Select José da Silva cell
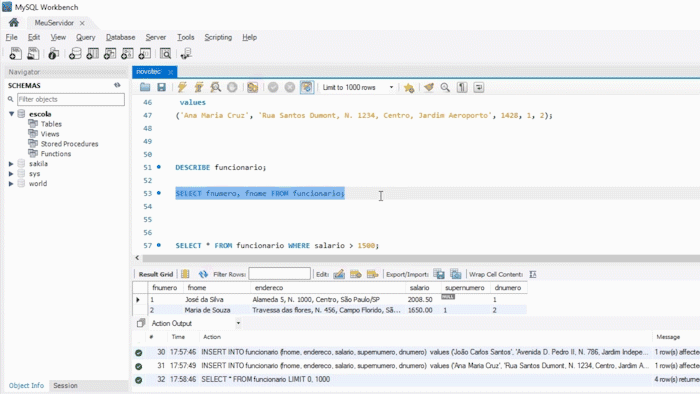 pyautogui.click(x=204, y=299)
